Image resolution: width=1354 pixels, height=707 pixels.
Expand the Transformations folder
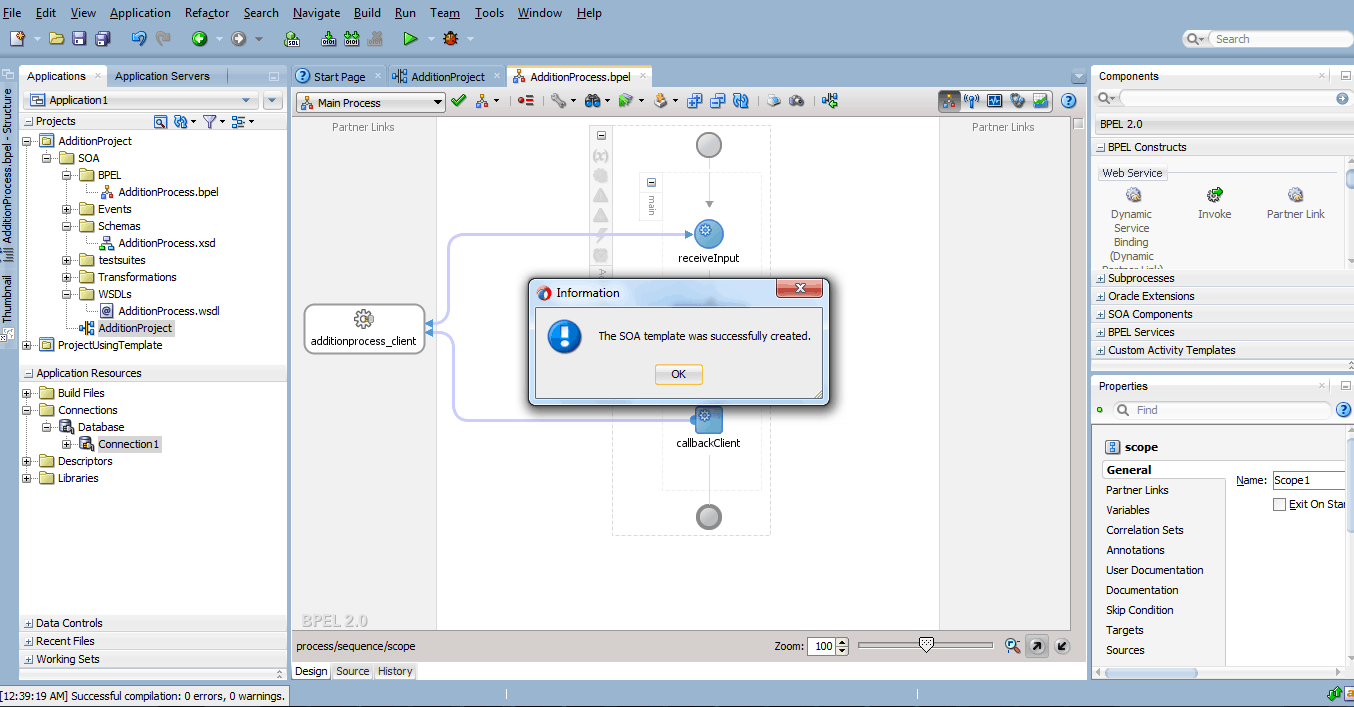point(67,277)
